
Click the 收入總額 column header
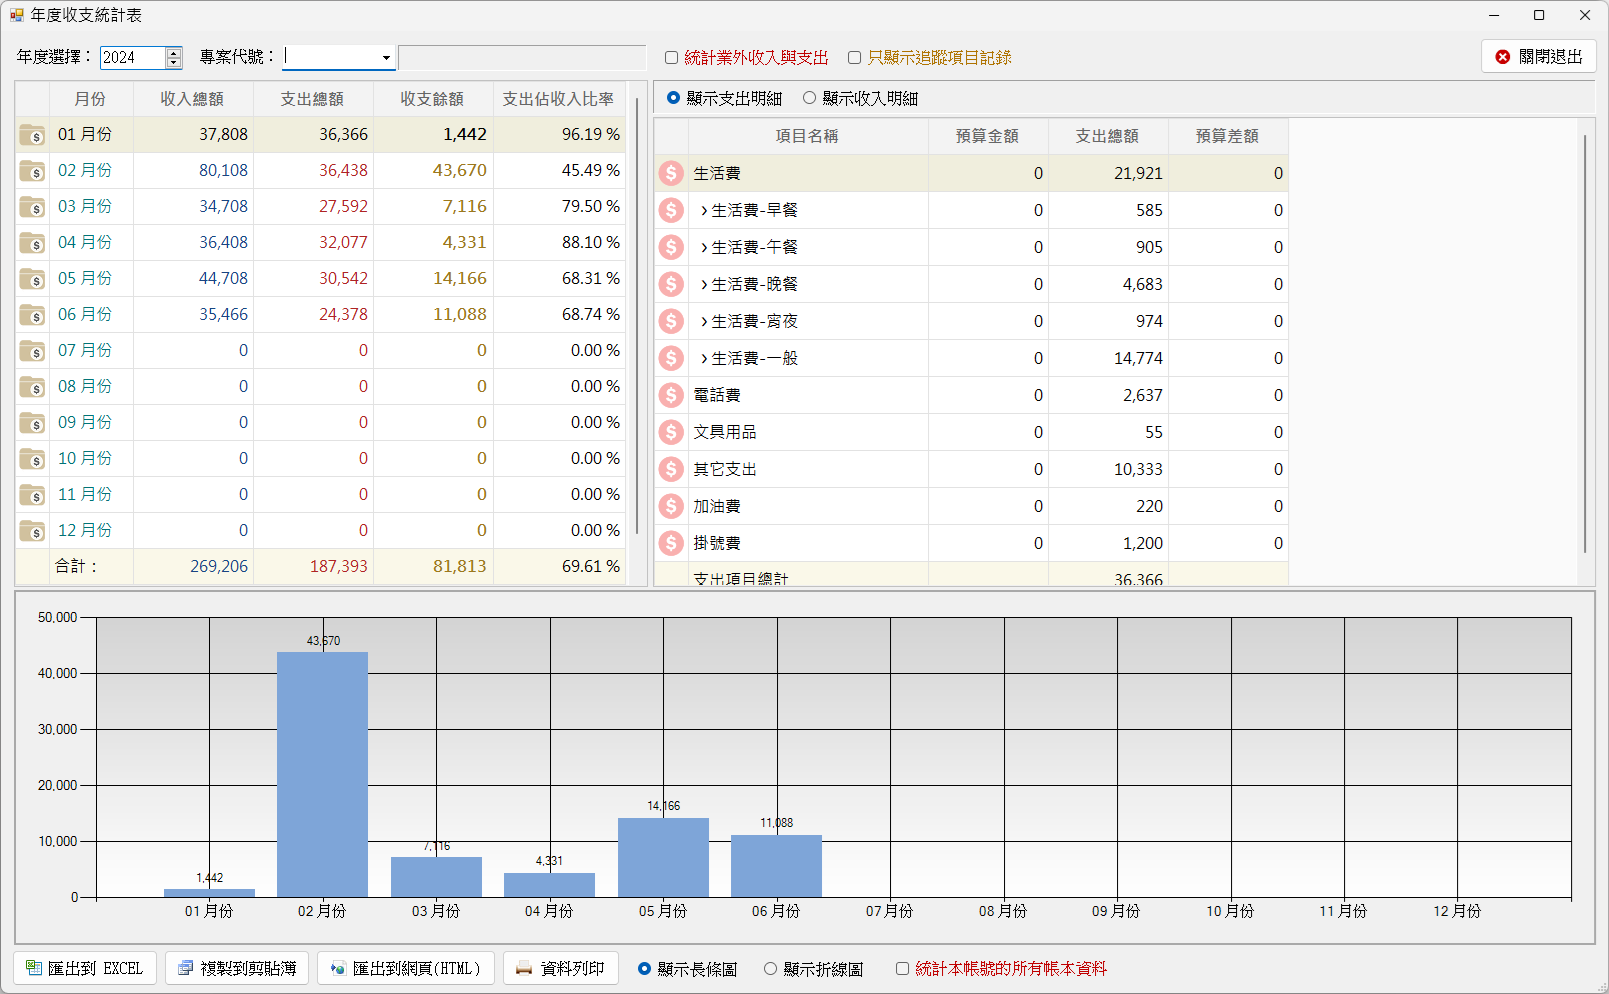[193, 99]
